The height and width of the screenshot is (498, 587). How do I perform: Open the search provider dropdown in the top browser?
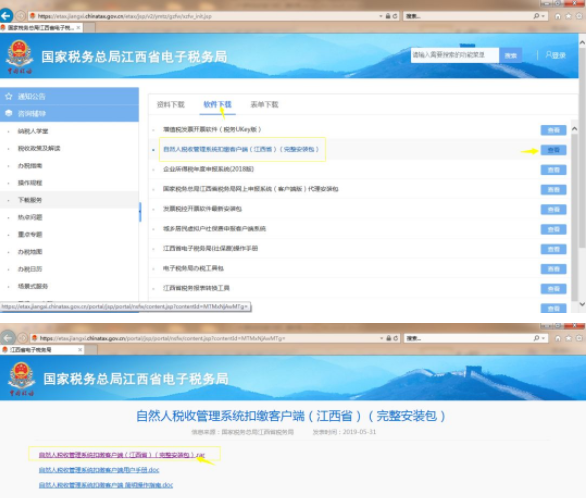543,16
